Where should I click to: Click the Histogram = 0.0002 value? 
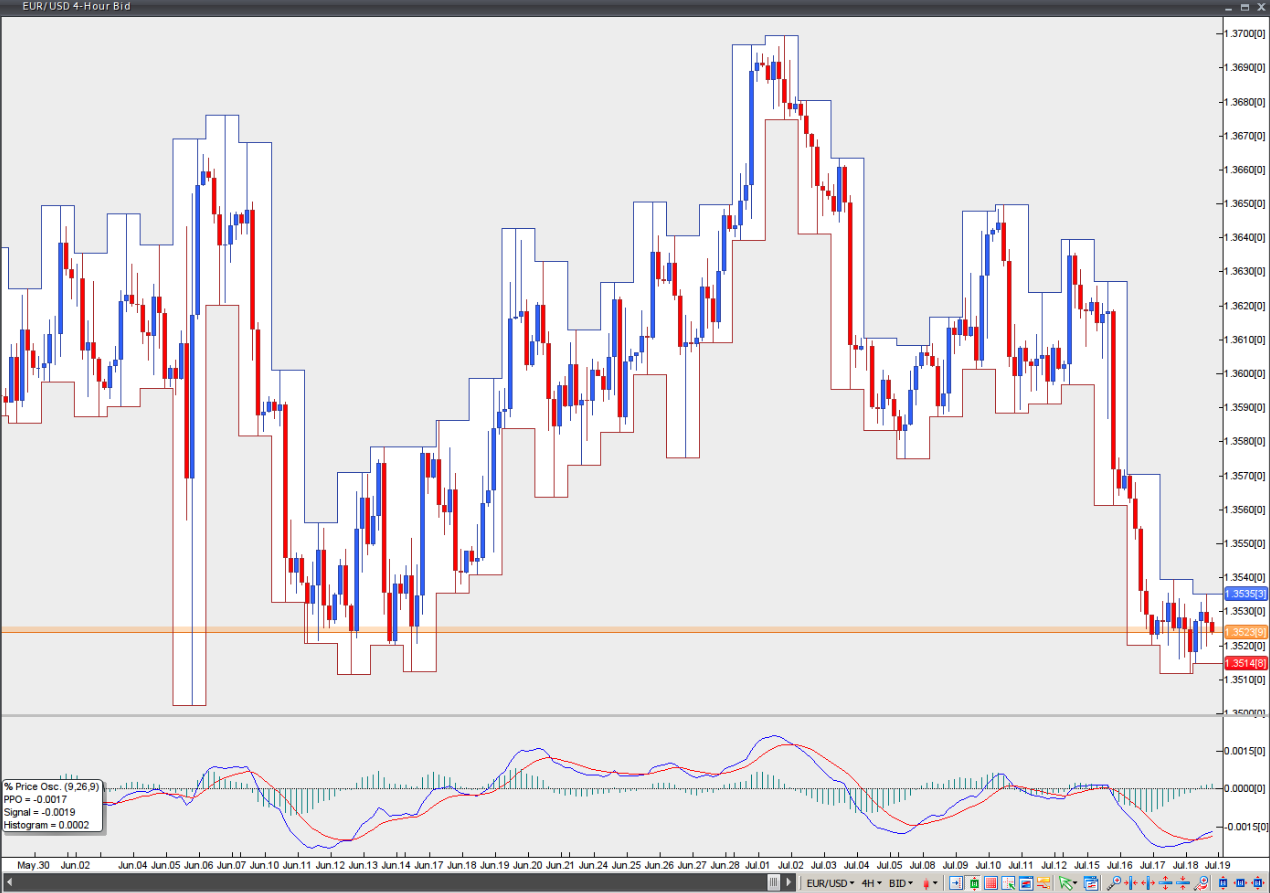point(46,825)
